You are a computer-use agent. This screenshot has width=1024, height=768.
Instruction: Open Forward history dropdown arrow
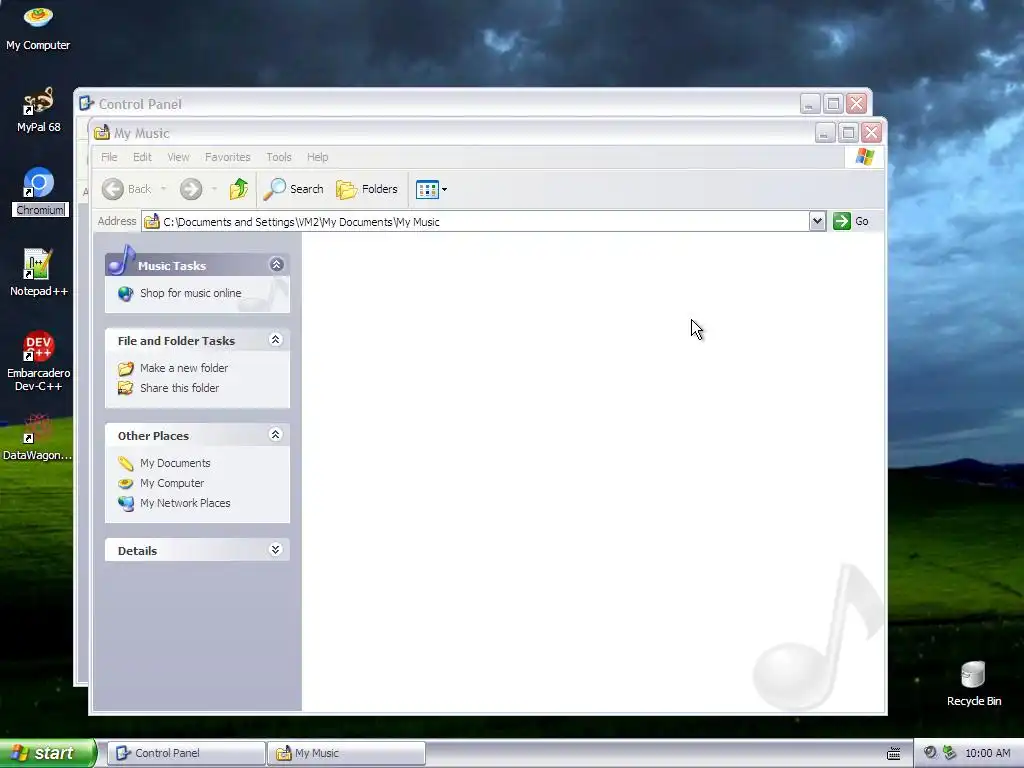(214, 189)
